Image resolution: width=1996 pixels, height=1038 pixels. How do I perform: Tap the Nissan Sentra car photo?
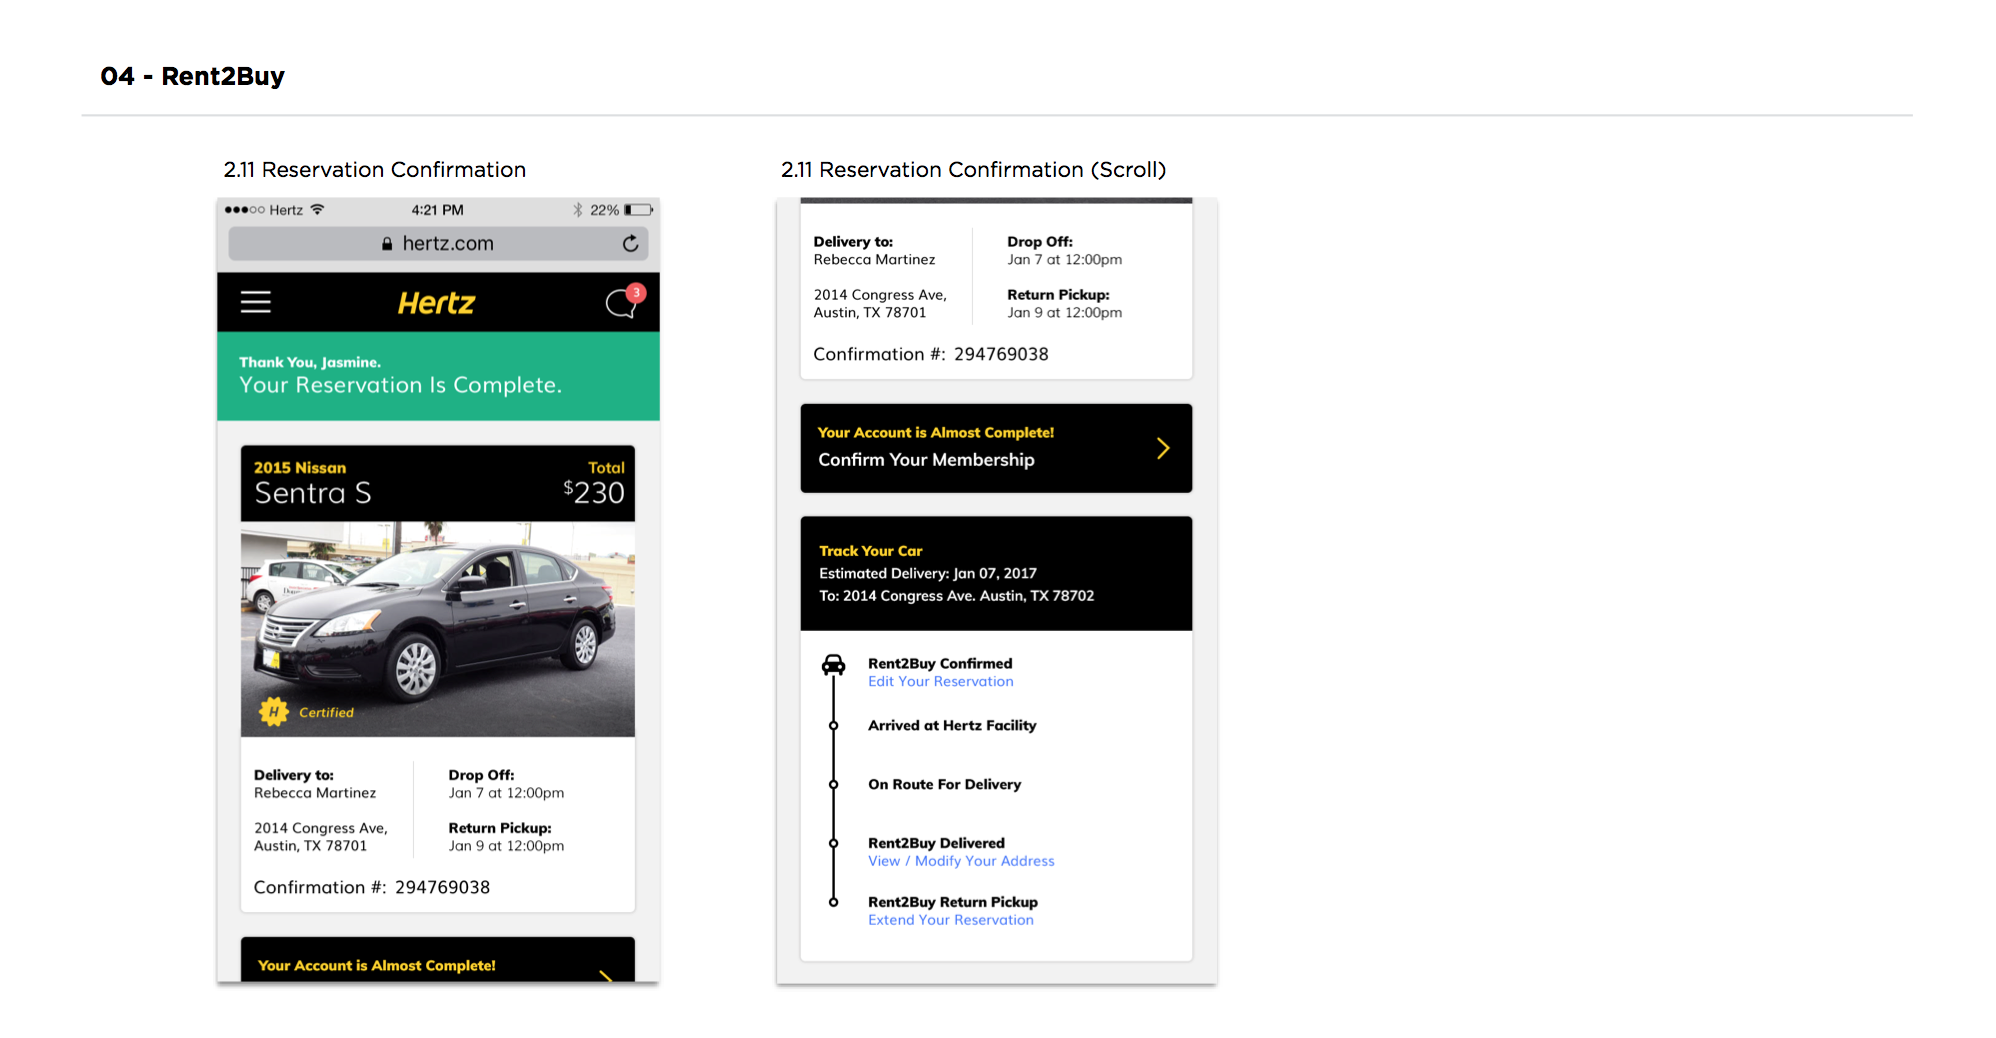pos(438,629)
